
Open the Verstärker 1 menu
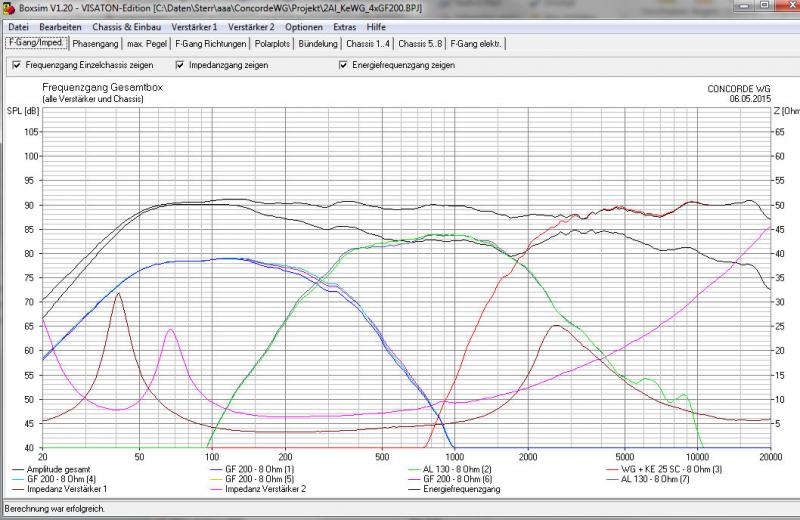click(x=194, y=27)
